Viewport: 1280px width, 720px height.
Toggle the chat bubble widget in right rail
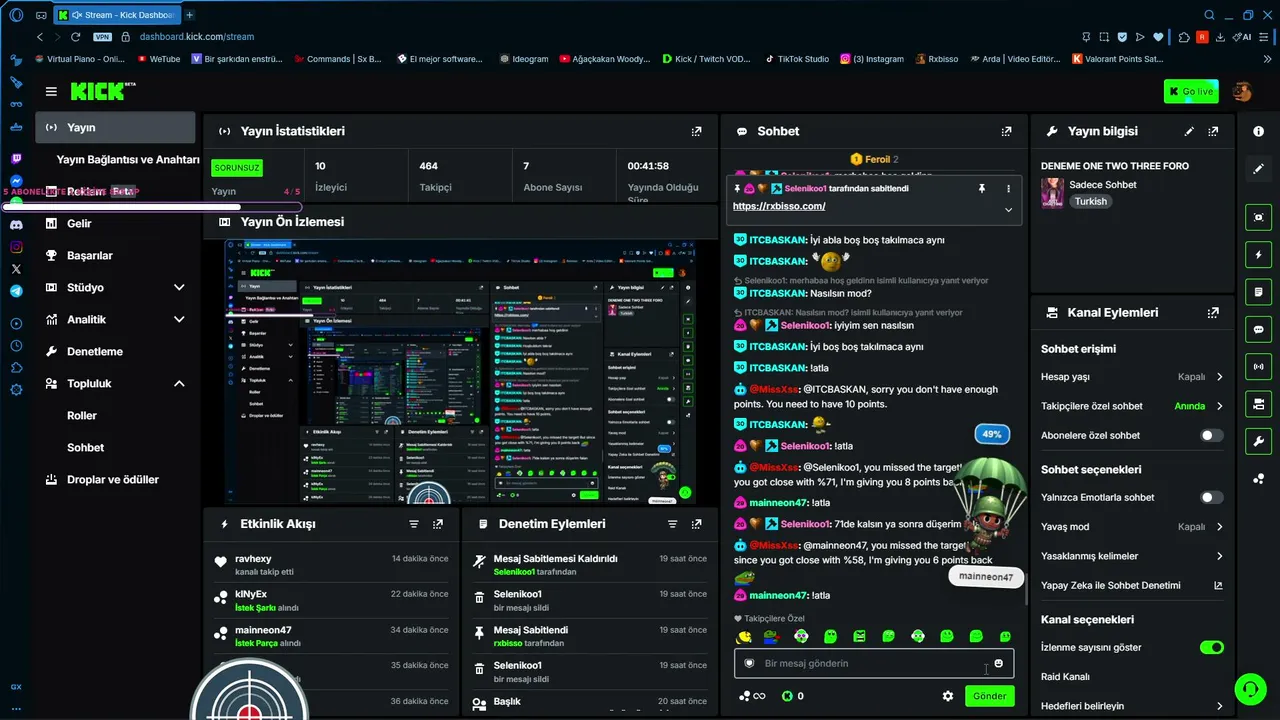(1258, 329)
